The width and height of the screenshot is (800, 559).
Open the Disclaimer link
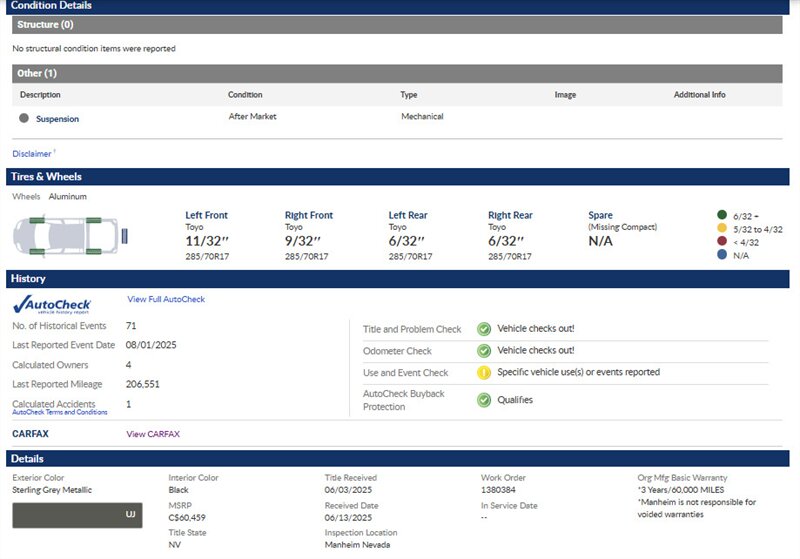point(32,154)
